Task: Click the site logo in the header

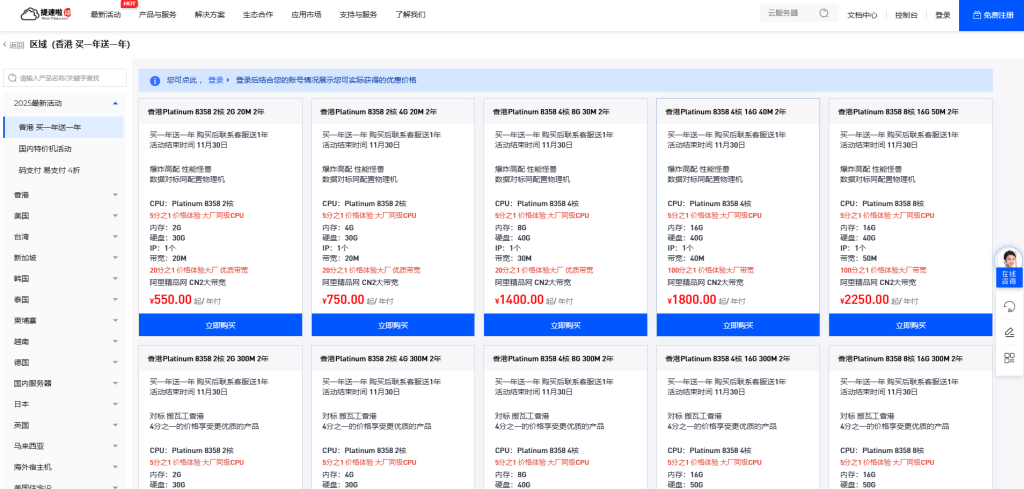Action: pos(46,14)
